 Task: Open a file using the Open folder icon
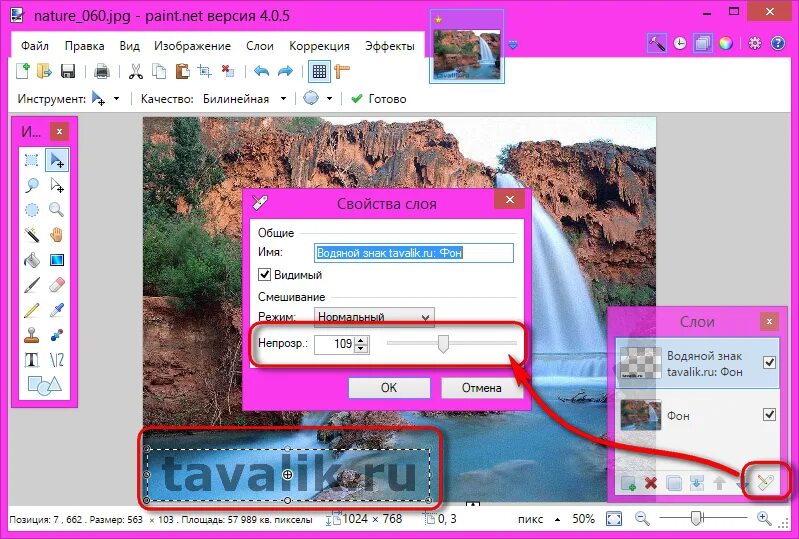[45, 71]
